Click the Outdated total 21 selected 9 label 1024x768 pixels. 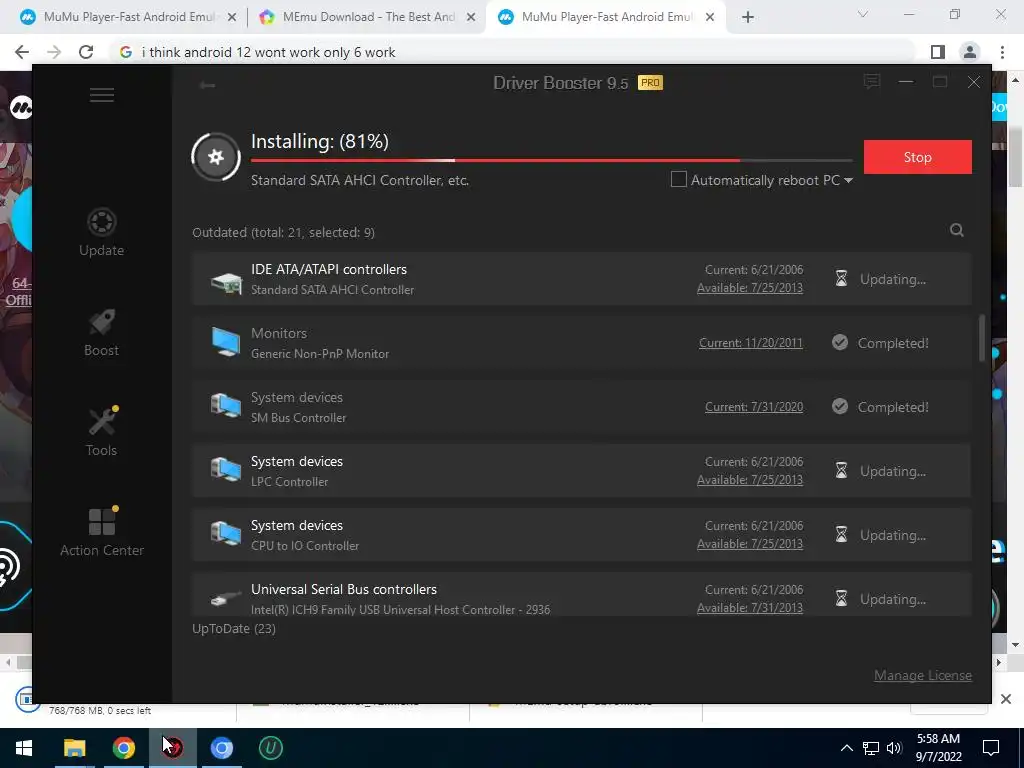(x=283, y=232)
